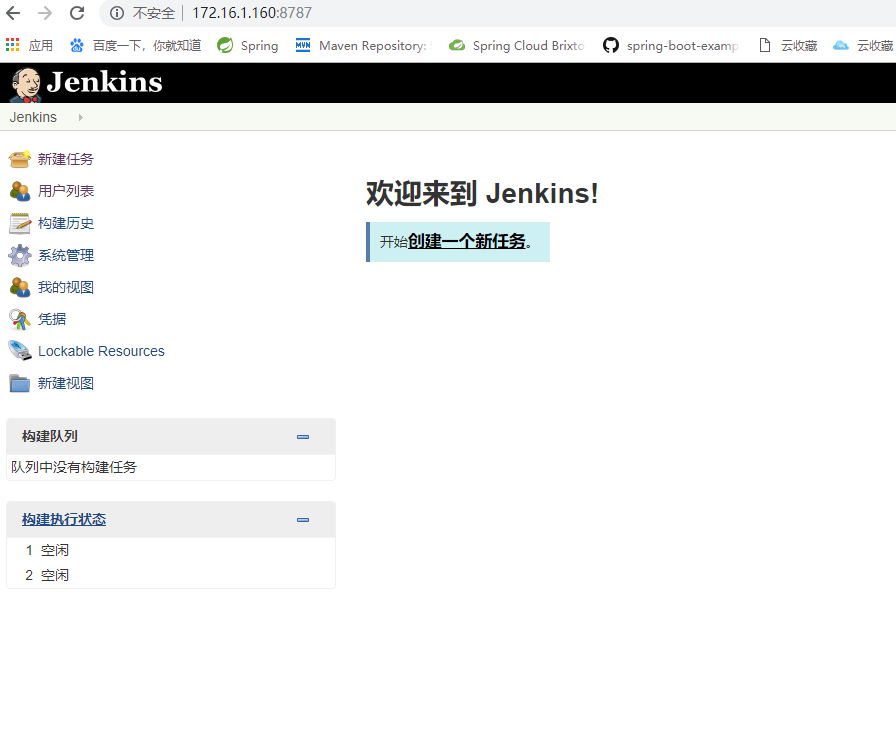Image resolution: width=896 pixels, height=732 pixels.
Task: Open the 凭据 menu link
Action: 52,319
